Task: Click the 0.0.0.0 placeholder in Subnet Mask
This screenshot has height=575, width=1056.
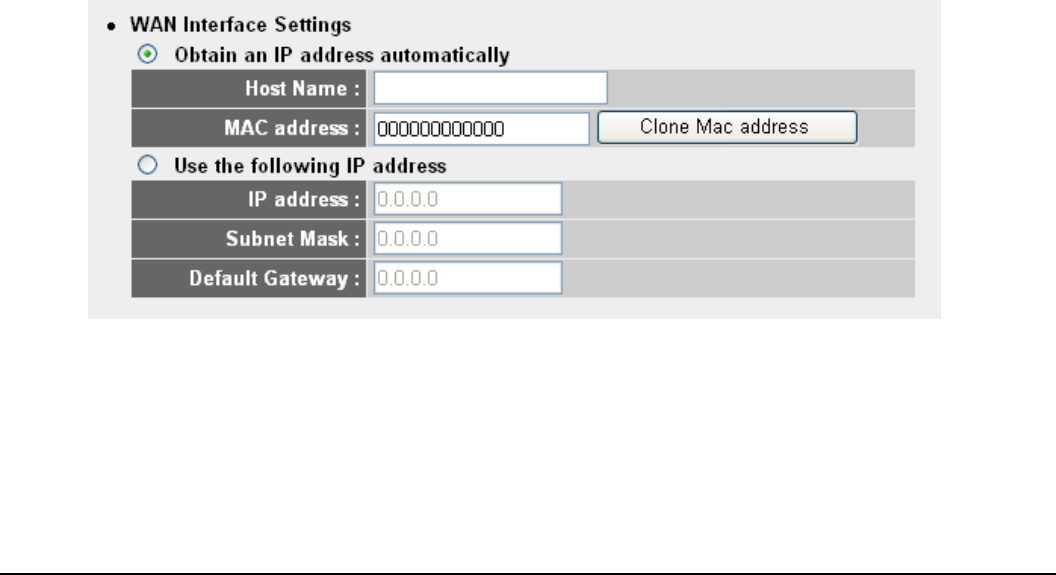Action: [x=407, y=239]
